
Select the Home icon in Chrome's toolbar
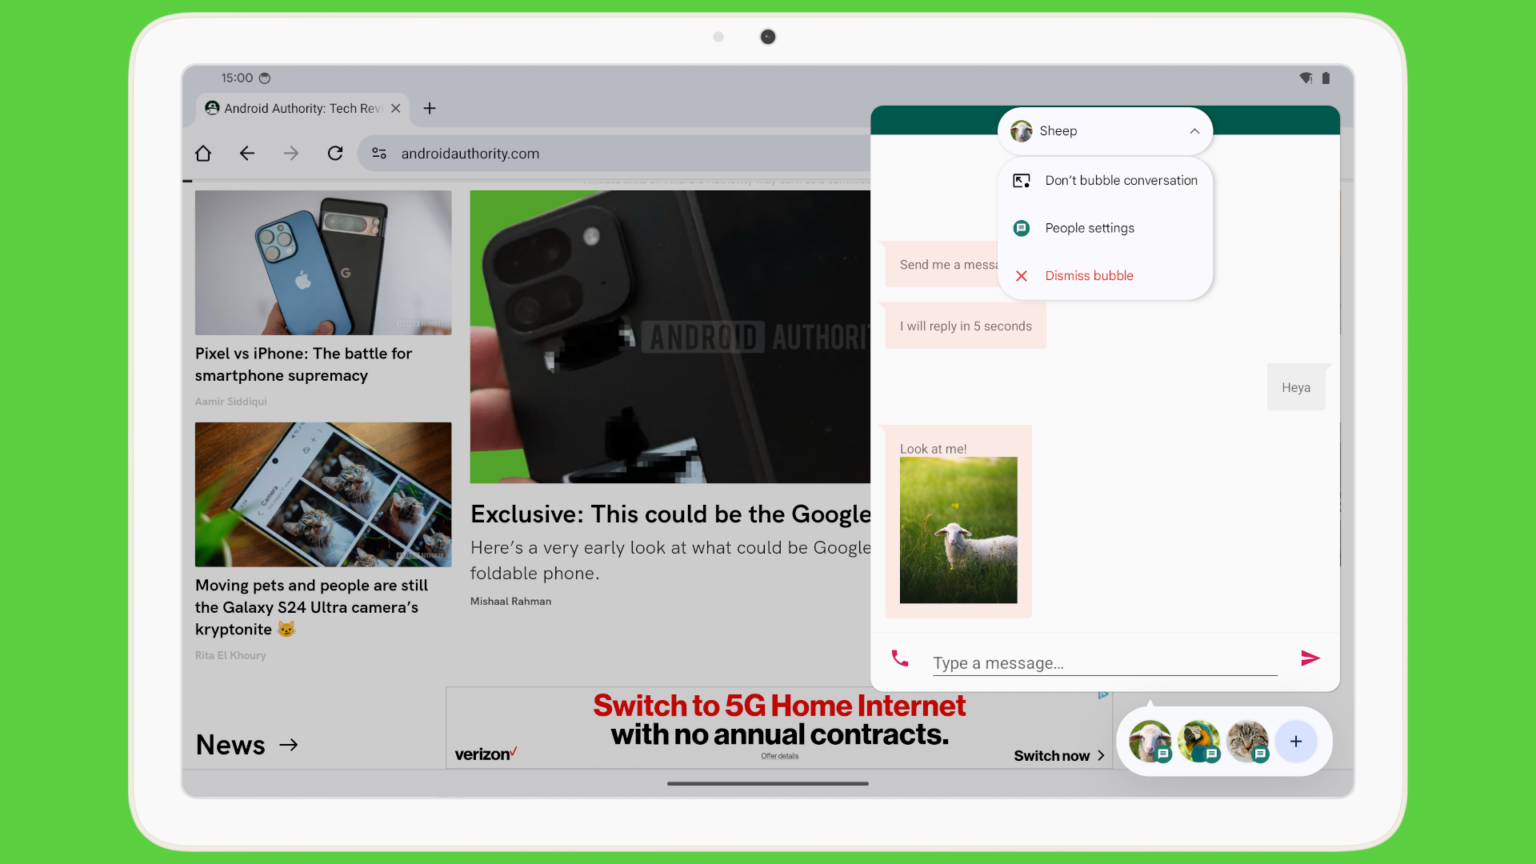coord(203,153)
